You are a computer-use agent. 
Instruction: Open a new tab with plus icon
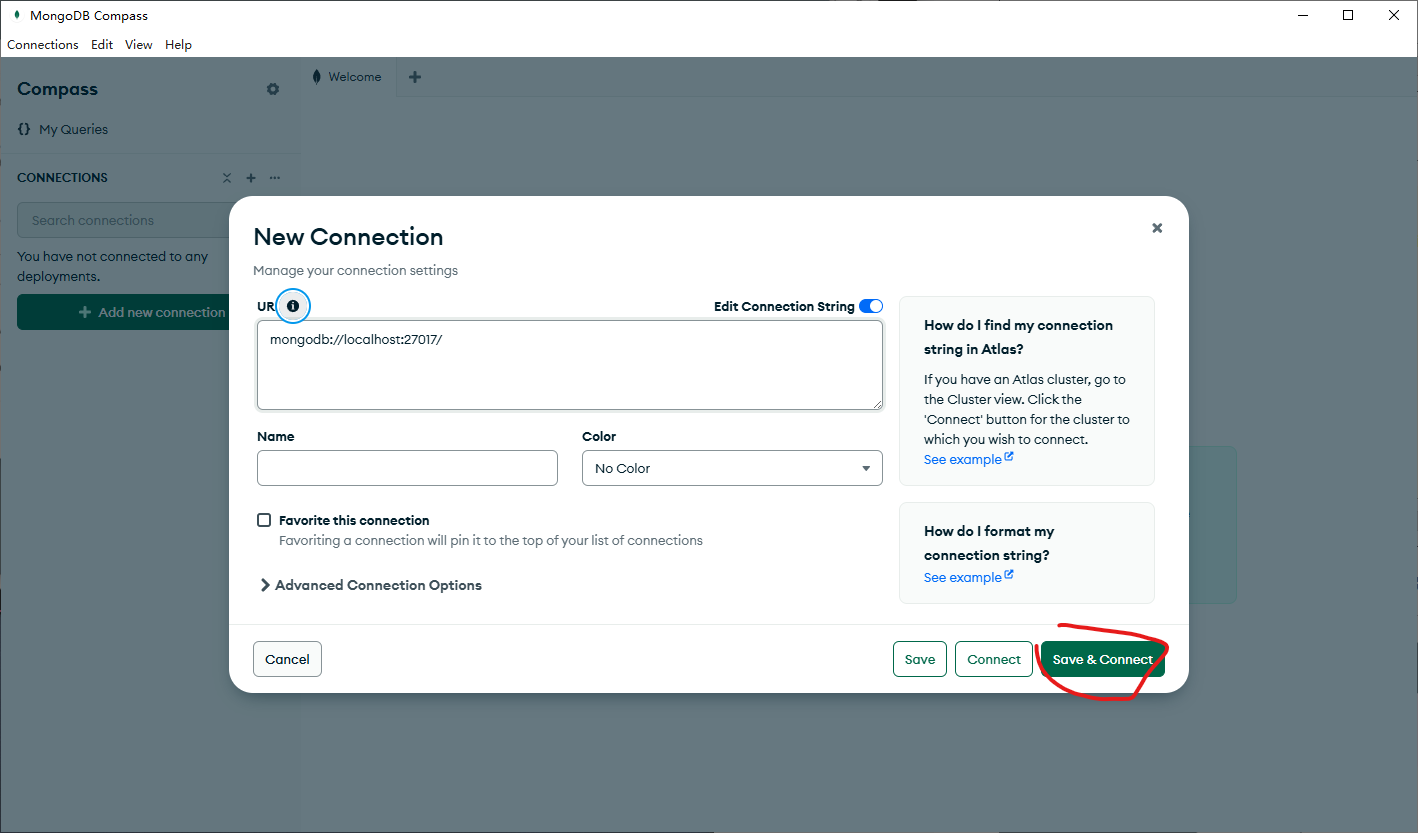(x=415, y=77)
